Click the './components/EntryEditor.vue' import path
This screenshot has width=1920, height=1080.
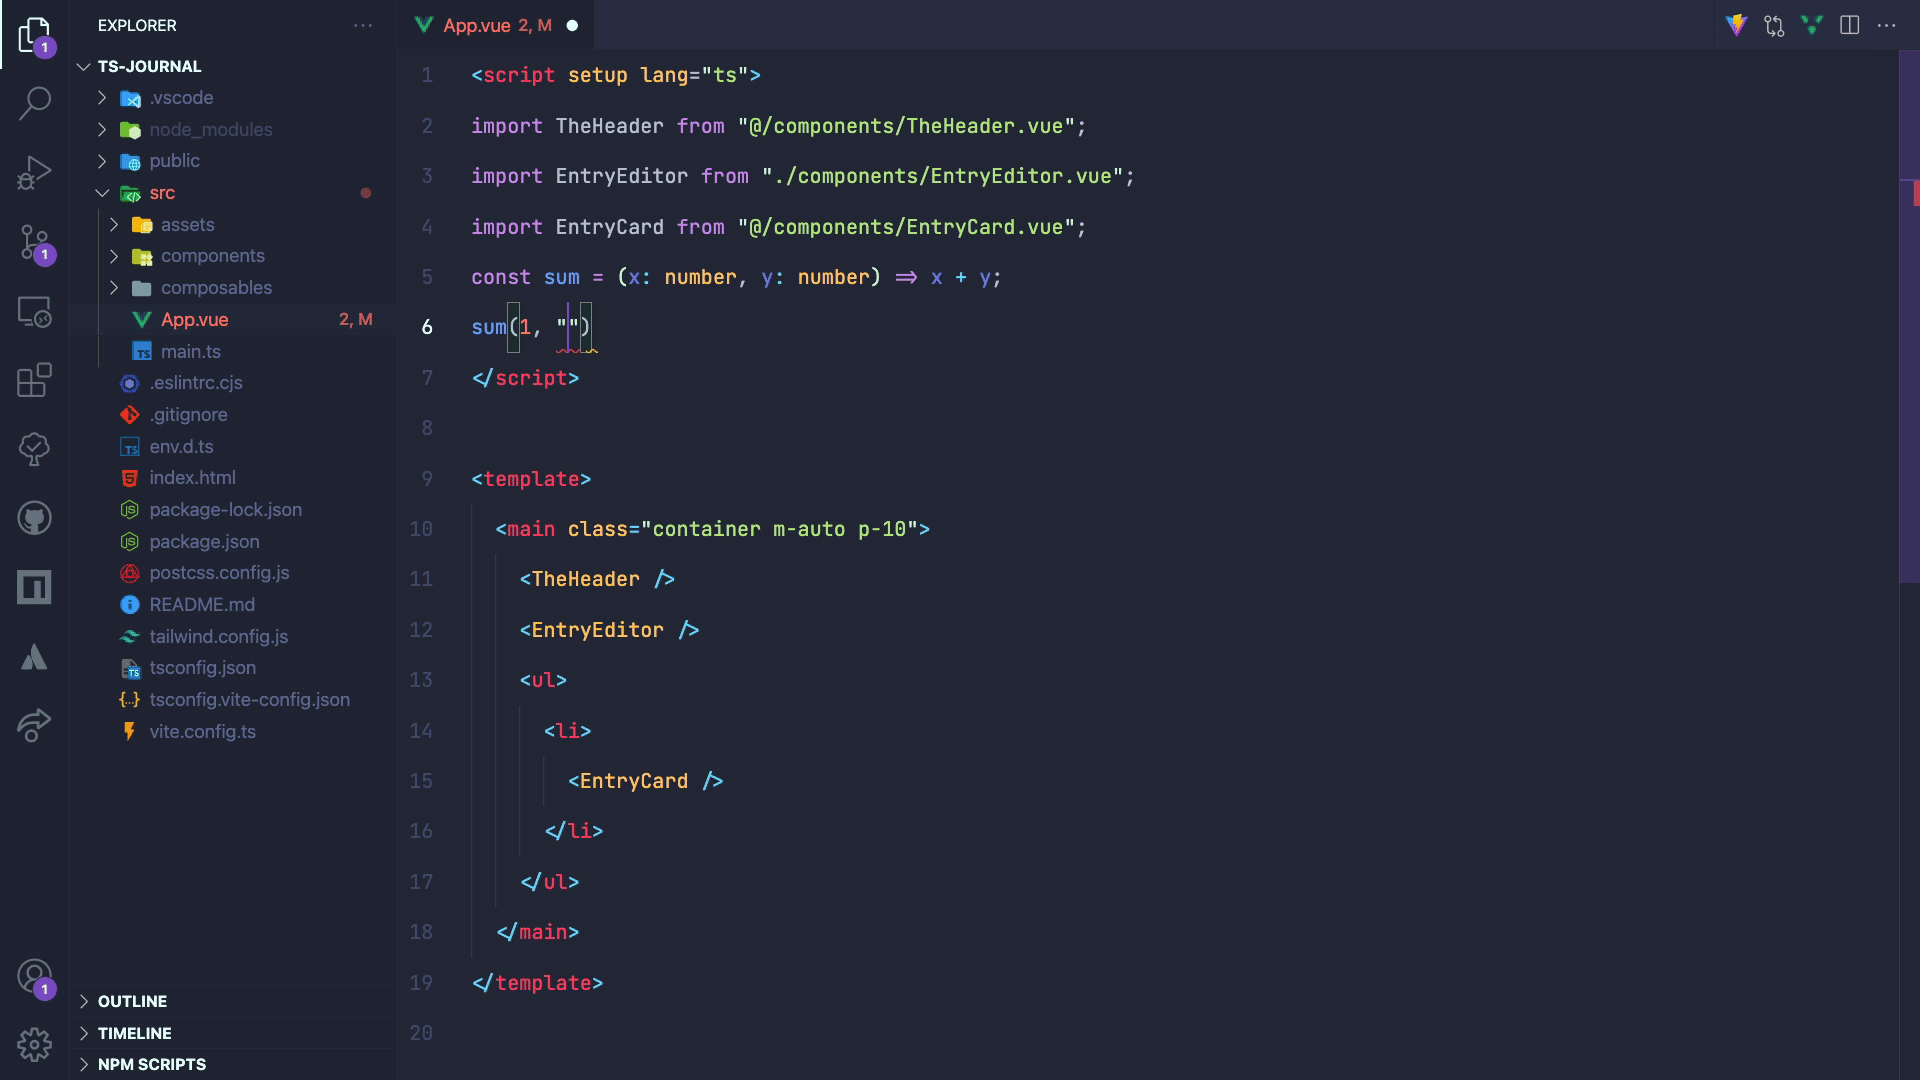click(x=942, y=176)
